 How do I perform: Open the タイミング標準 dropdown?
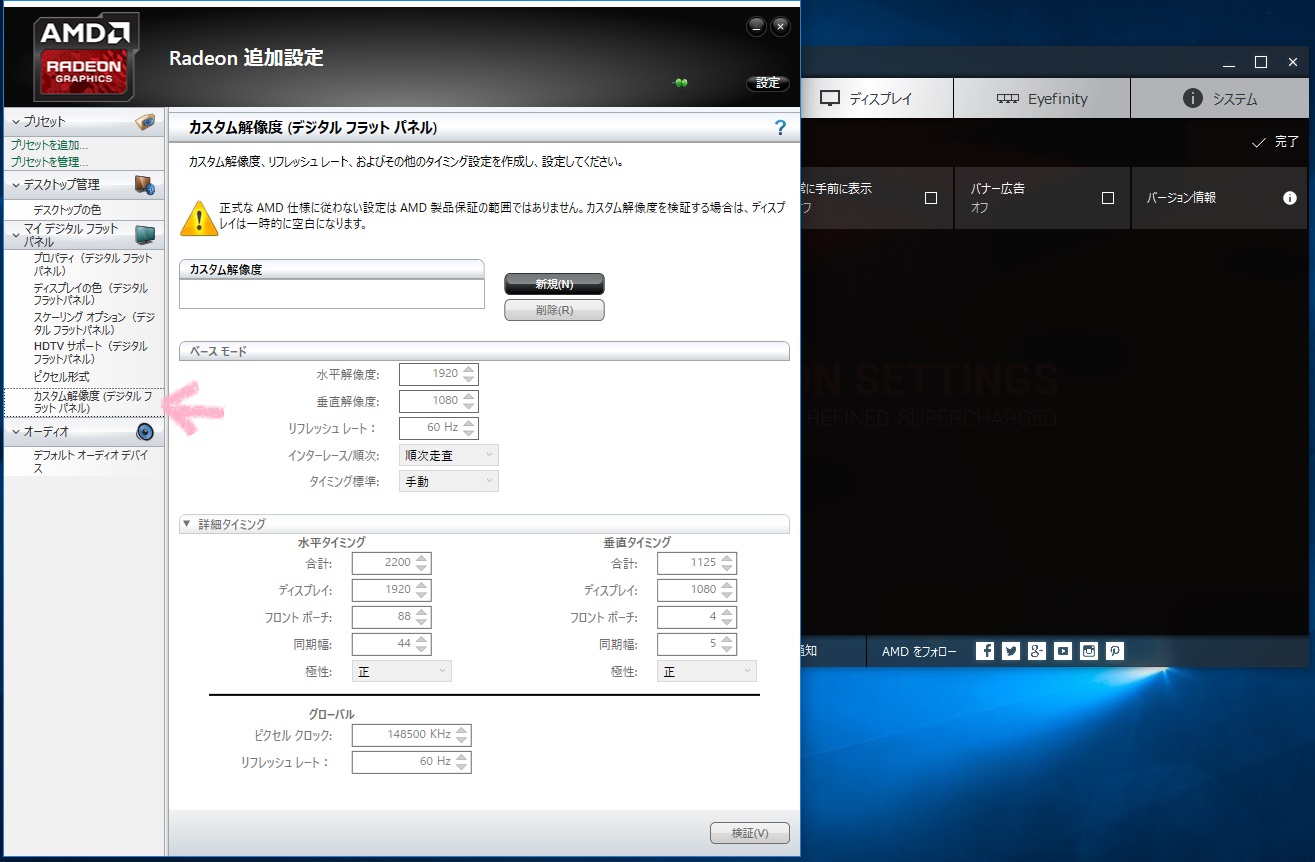448,481
